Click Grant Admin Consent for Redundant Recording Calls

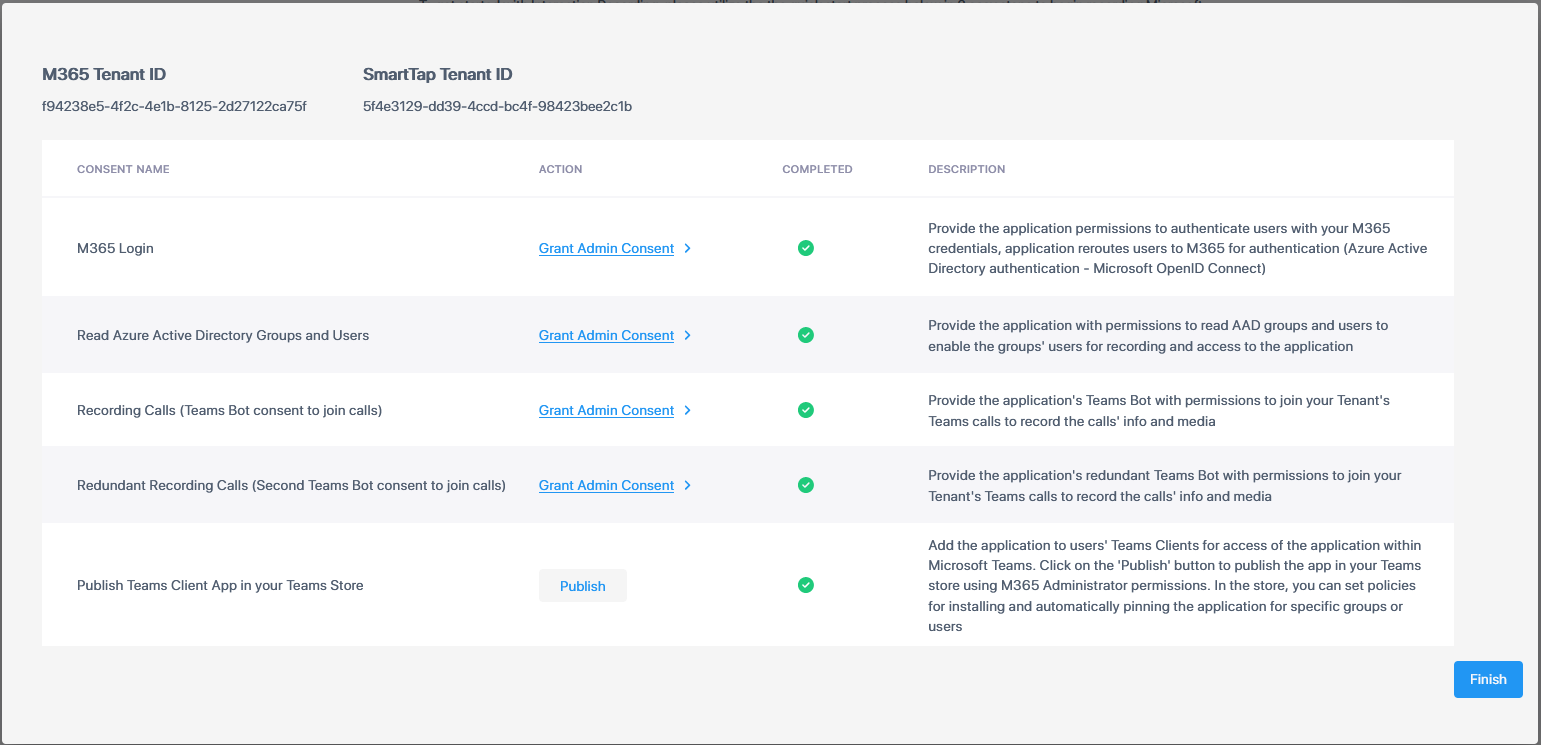606,485
